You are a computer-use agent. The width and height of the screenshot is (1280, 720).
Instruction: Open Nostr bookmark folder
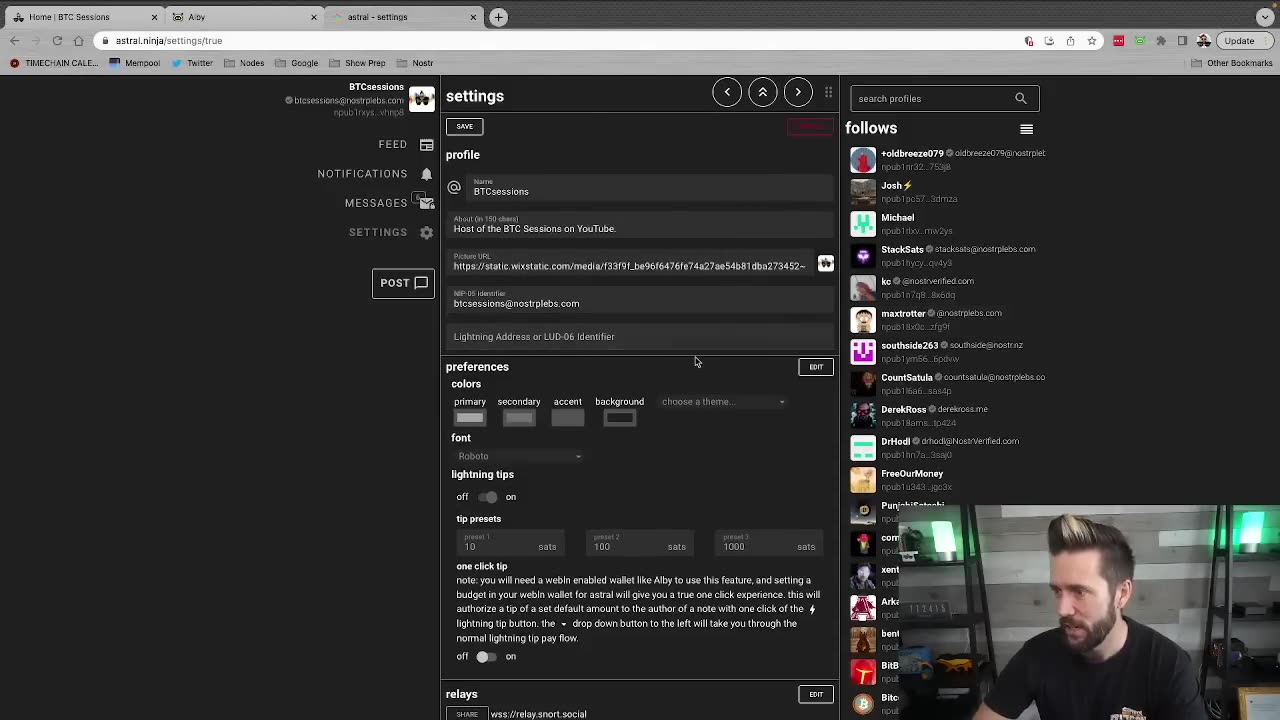[x=416, y=63]
